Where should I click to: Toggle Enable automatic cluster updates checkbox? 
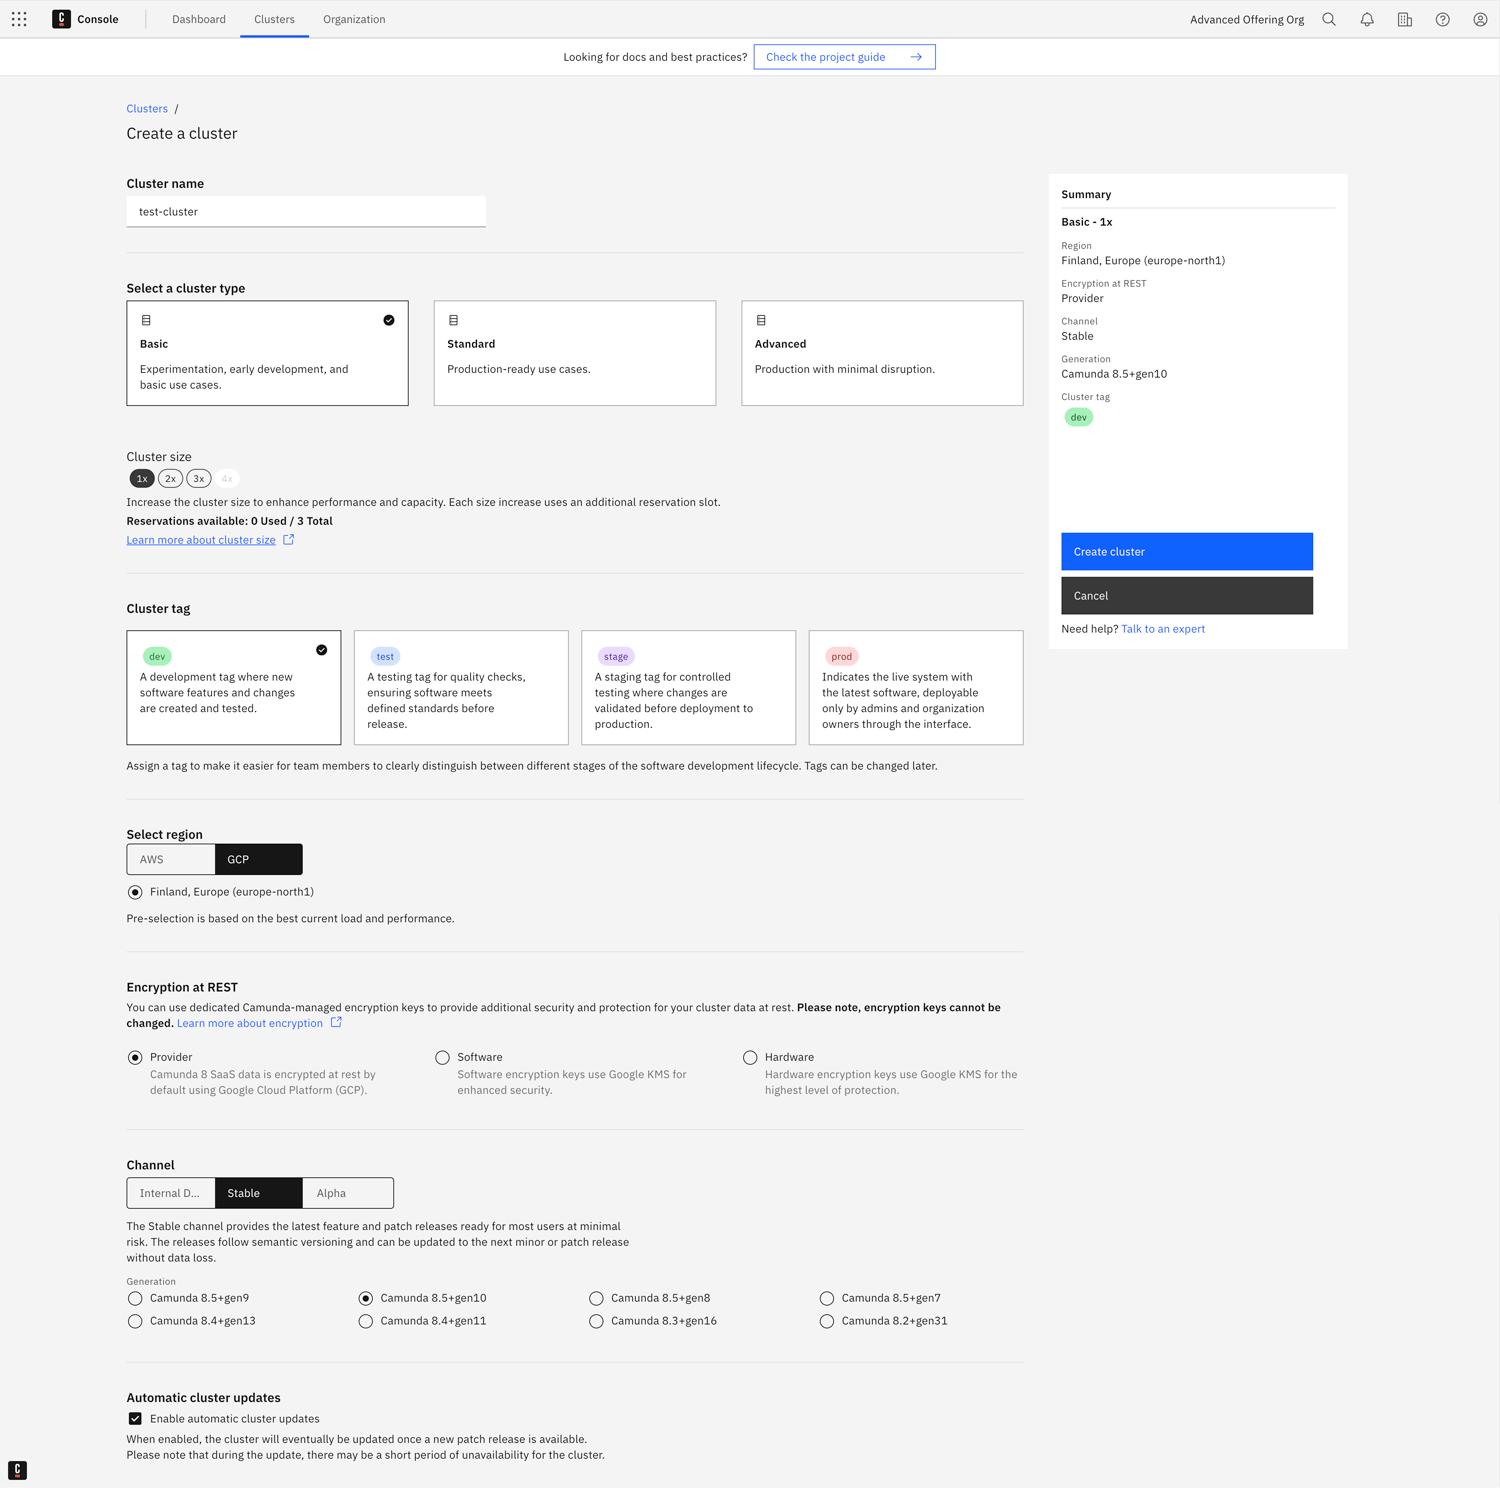[135, 1418]
